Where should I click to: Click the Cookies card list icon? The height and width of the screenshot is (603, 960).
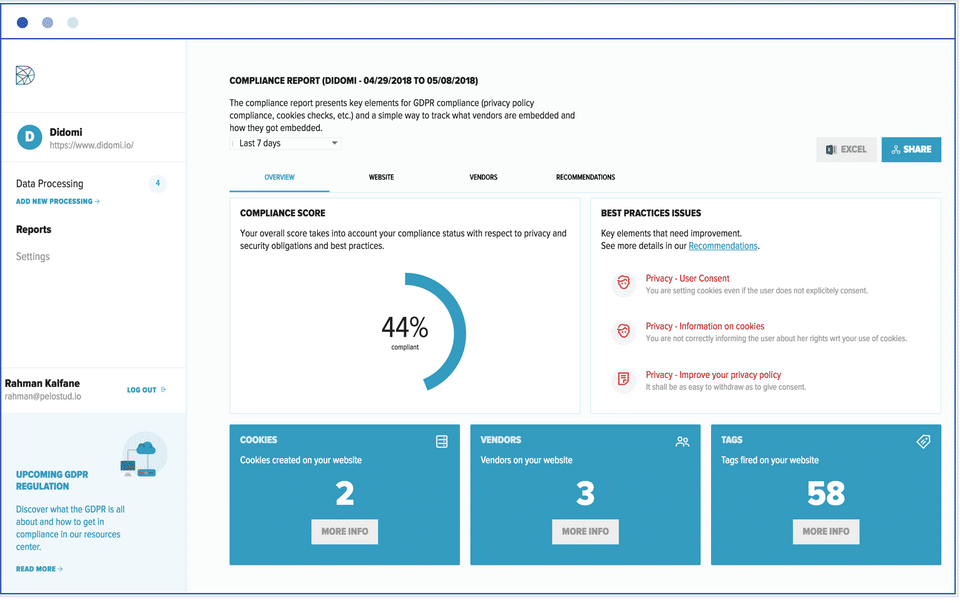coord(441,441)
